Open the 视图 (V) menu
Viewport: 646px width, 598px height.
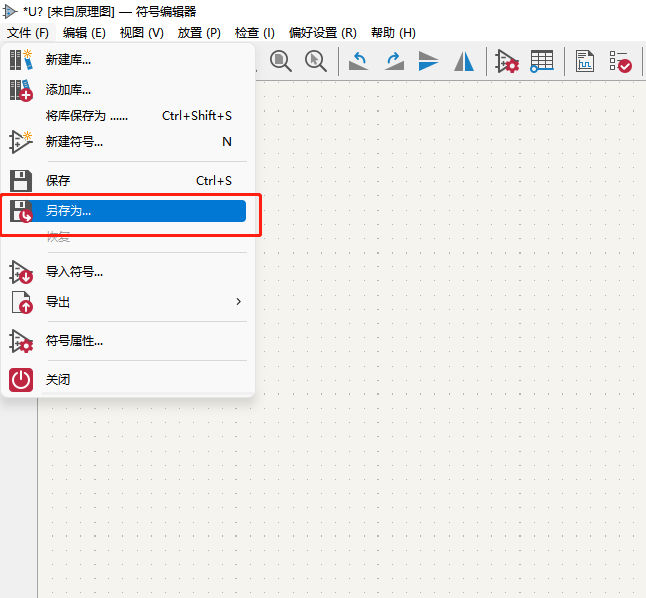pyautogui.click(x=141, y=33)
